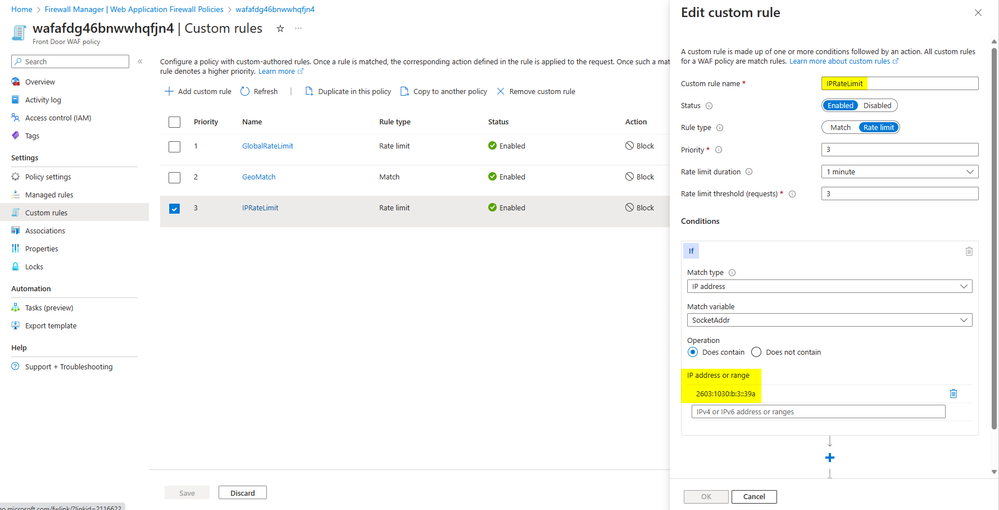Click blue plus to add condition

pos(830,458)
